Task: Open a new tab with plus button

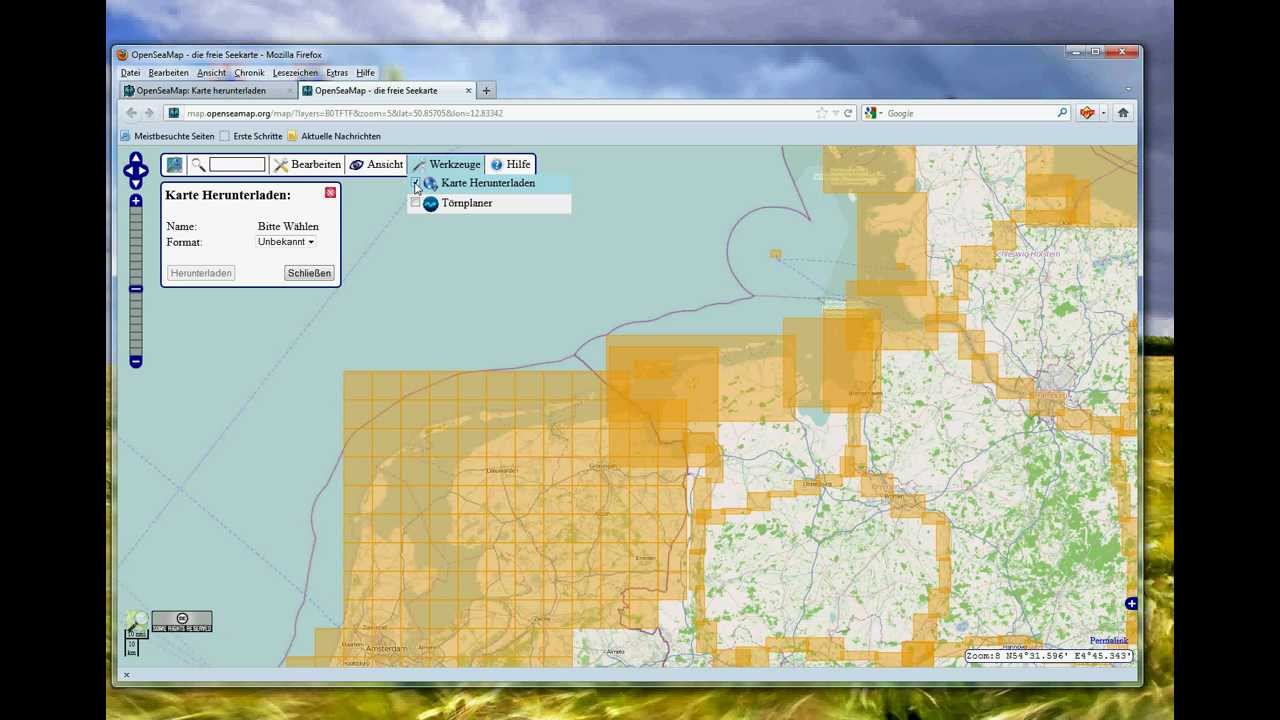Action: (x=486, y=90)
